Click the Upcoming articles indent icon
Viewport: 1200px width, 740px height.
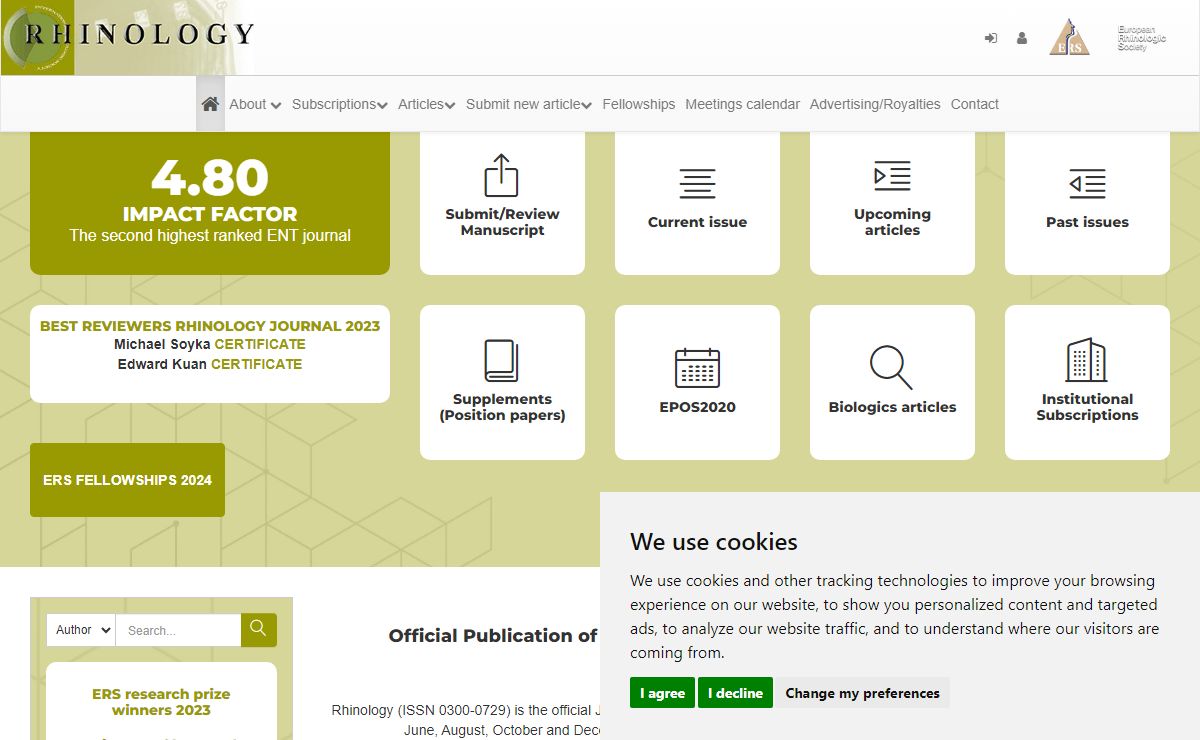click(x=892, y=176)
